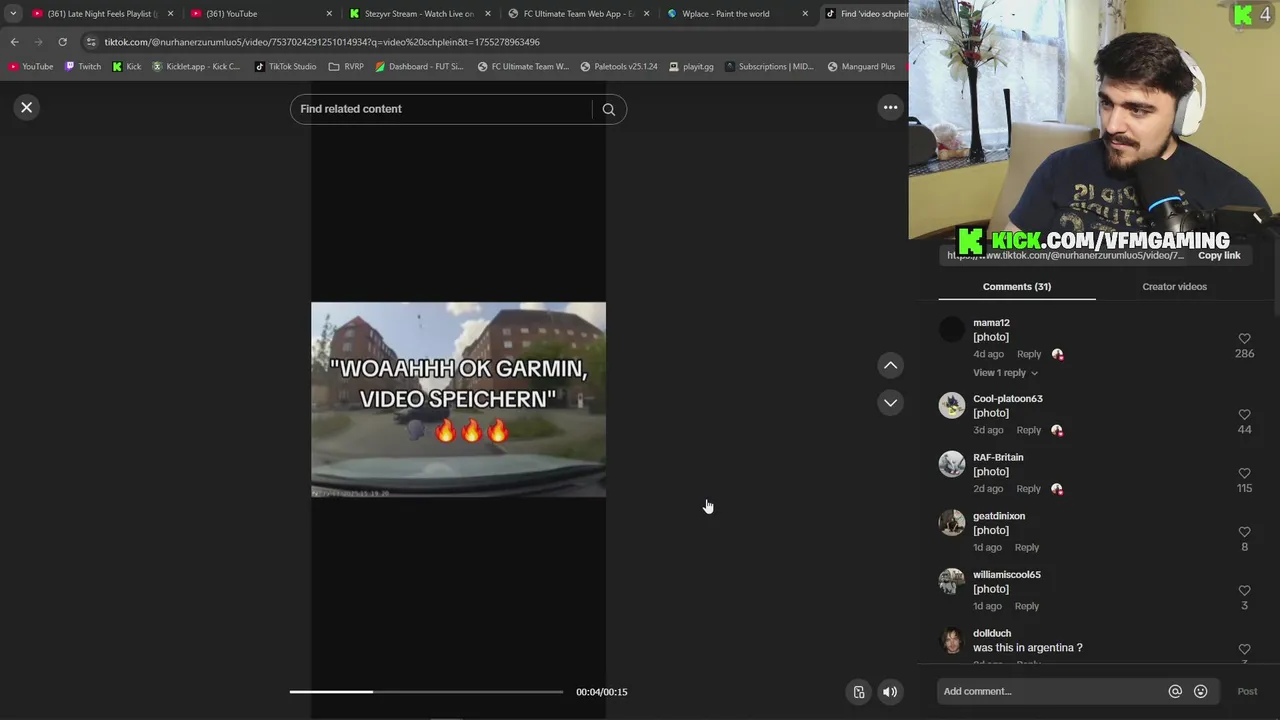Like williamiscool65's comment with the heart
Viewport: 1280px width, 720px height.
point(1244,591)
